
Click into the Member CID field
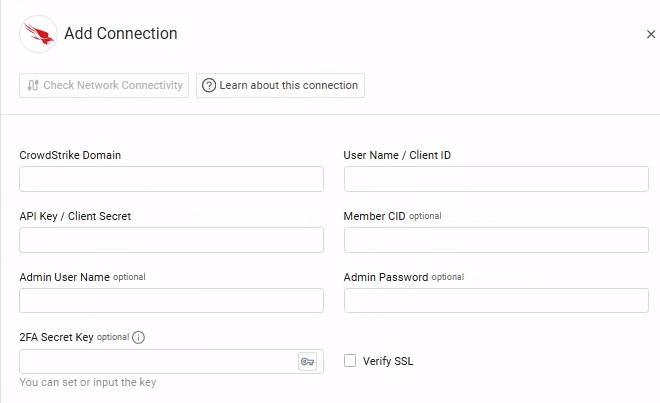496,240
